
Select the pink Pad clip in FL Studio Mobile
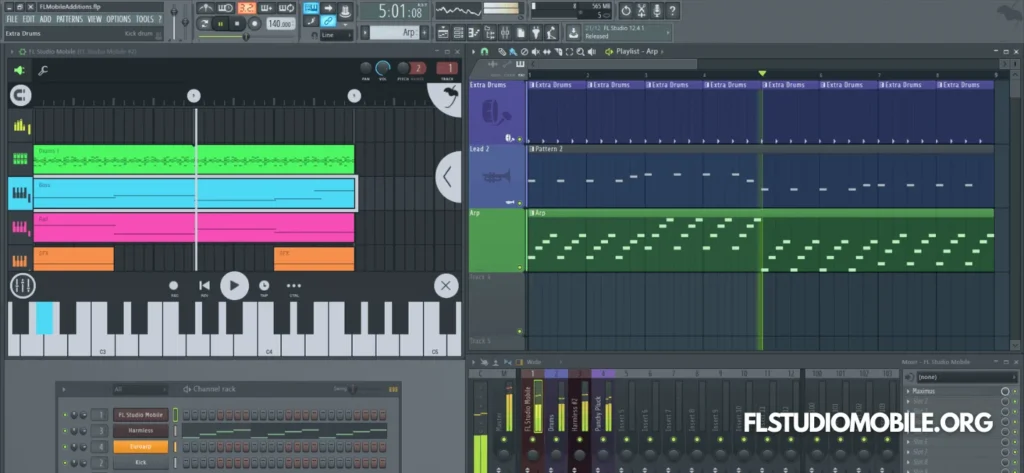pos(194,227)
